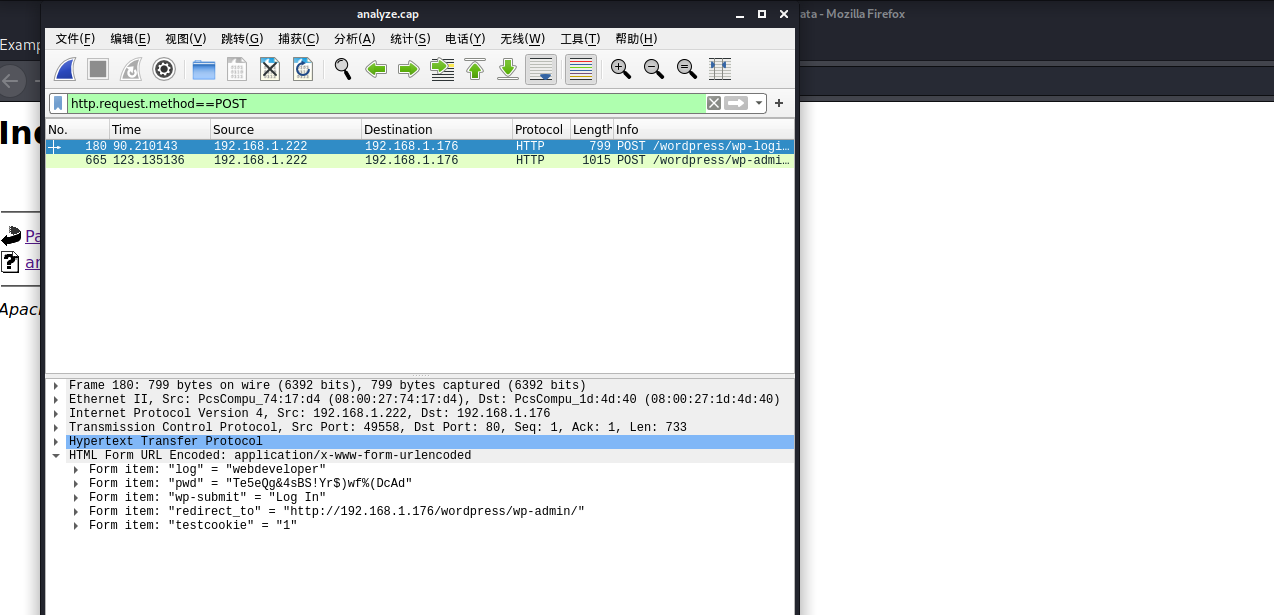Click the stop capture square icon
This screenshot has width=1274, height=615.
[x=98, y=69]
